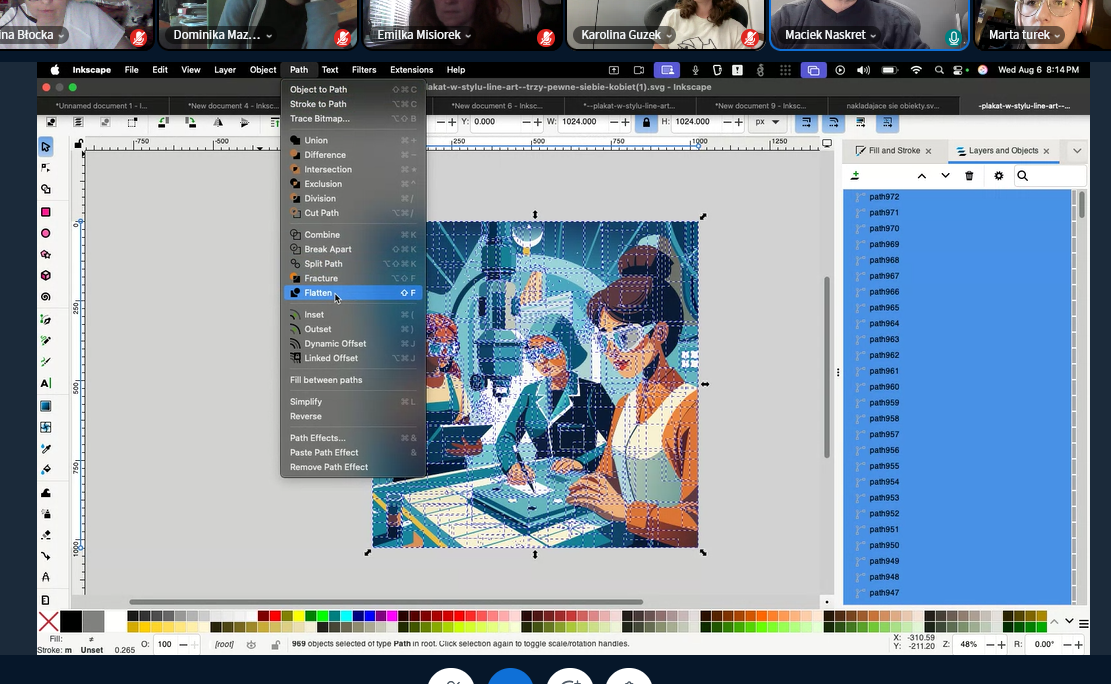Select the Mesh gradient tool

[x=46, y=427]
